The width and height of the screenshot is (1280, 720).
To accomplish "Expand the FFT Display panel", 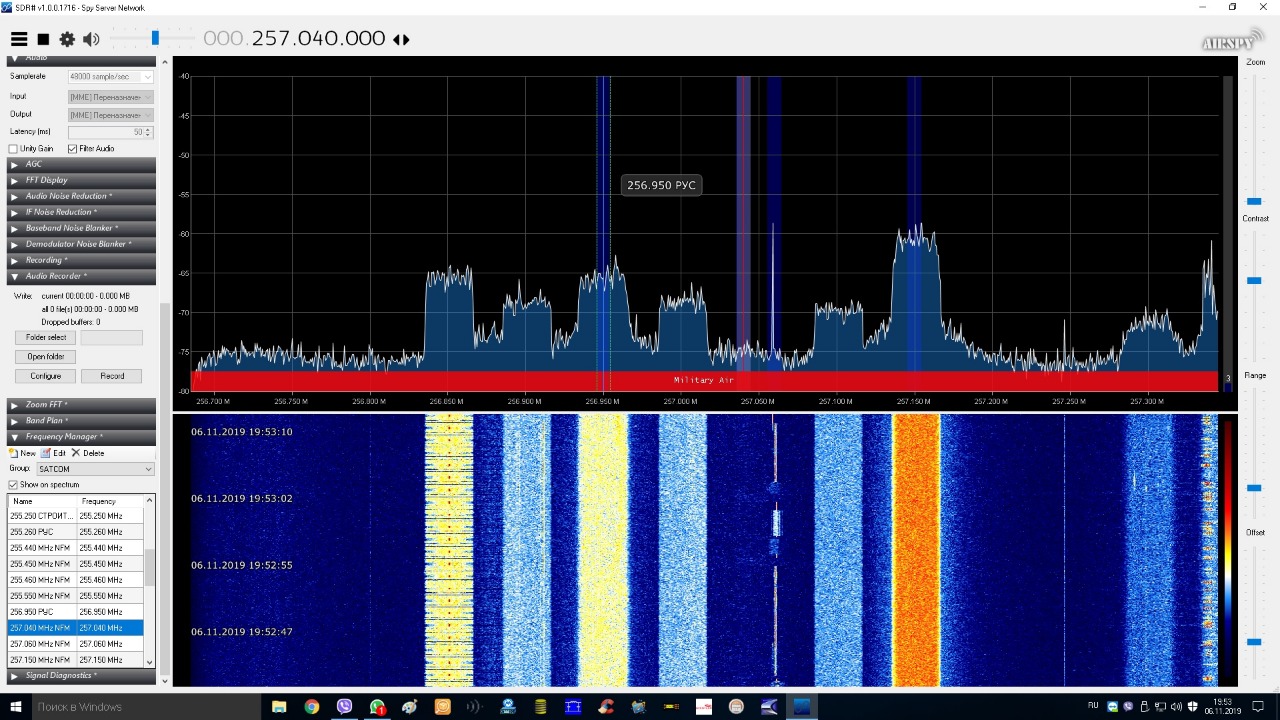I will (81, 180).
